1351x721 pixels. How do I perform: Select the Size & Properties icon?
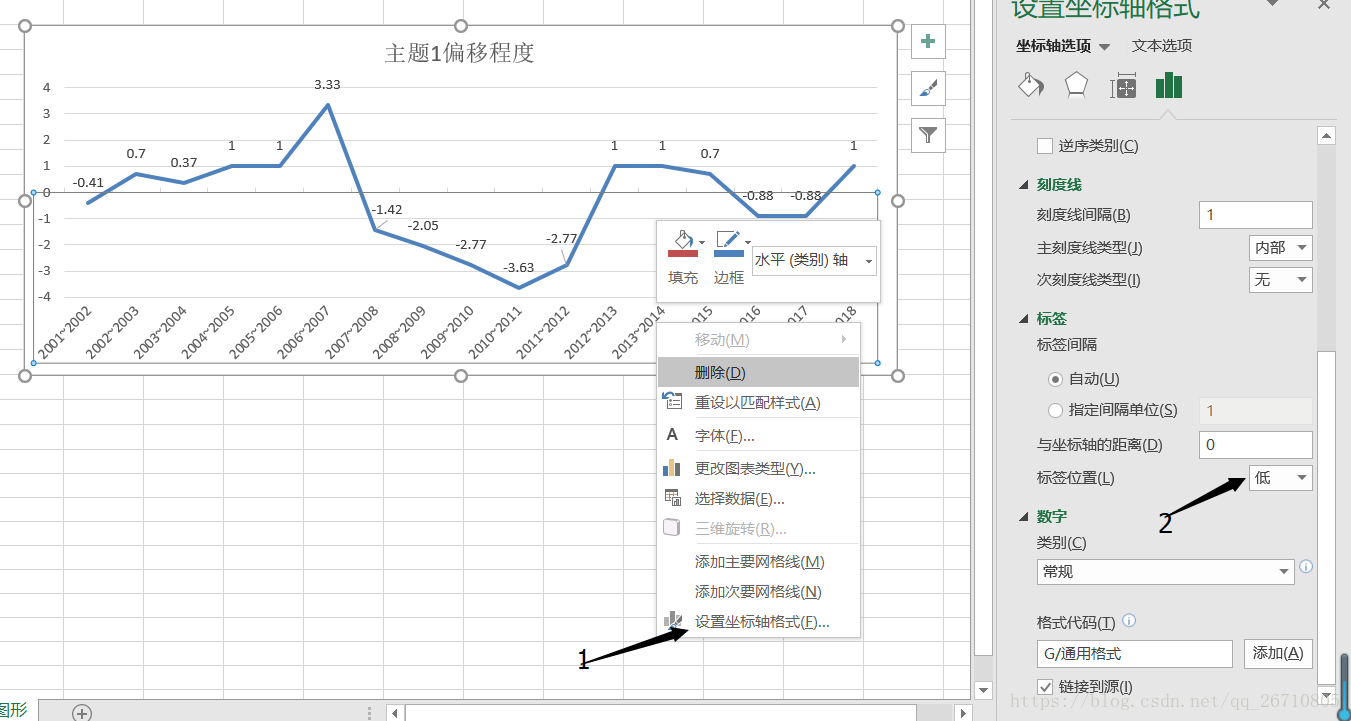[1123, 86]
